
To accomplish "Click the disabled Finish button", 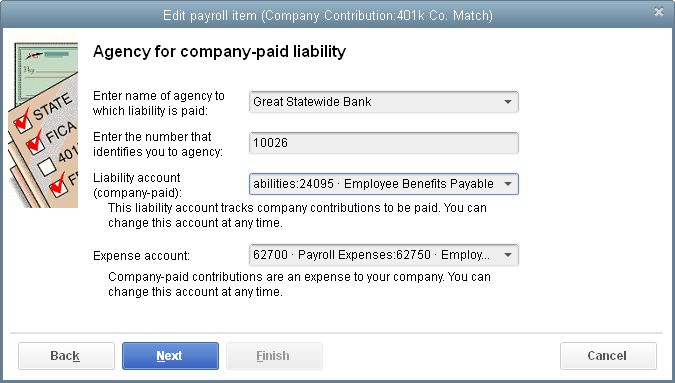I will (274, 356).
